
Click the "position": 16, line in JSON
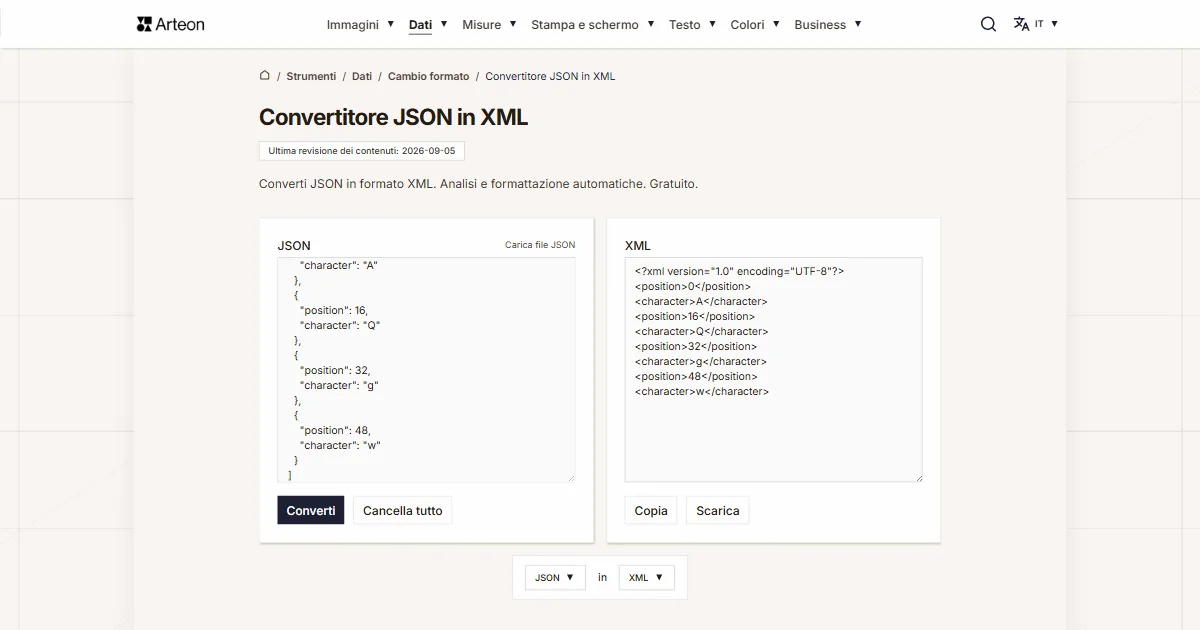[x=334, y=310]
